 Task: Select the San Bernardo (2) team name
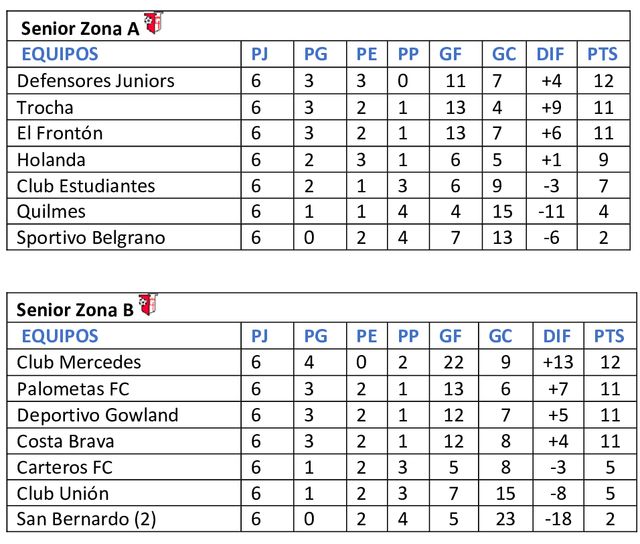[86, 519]
